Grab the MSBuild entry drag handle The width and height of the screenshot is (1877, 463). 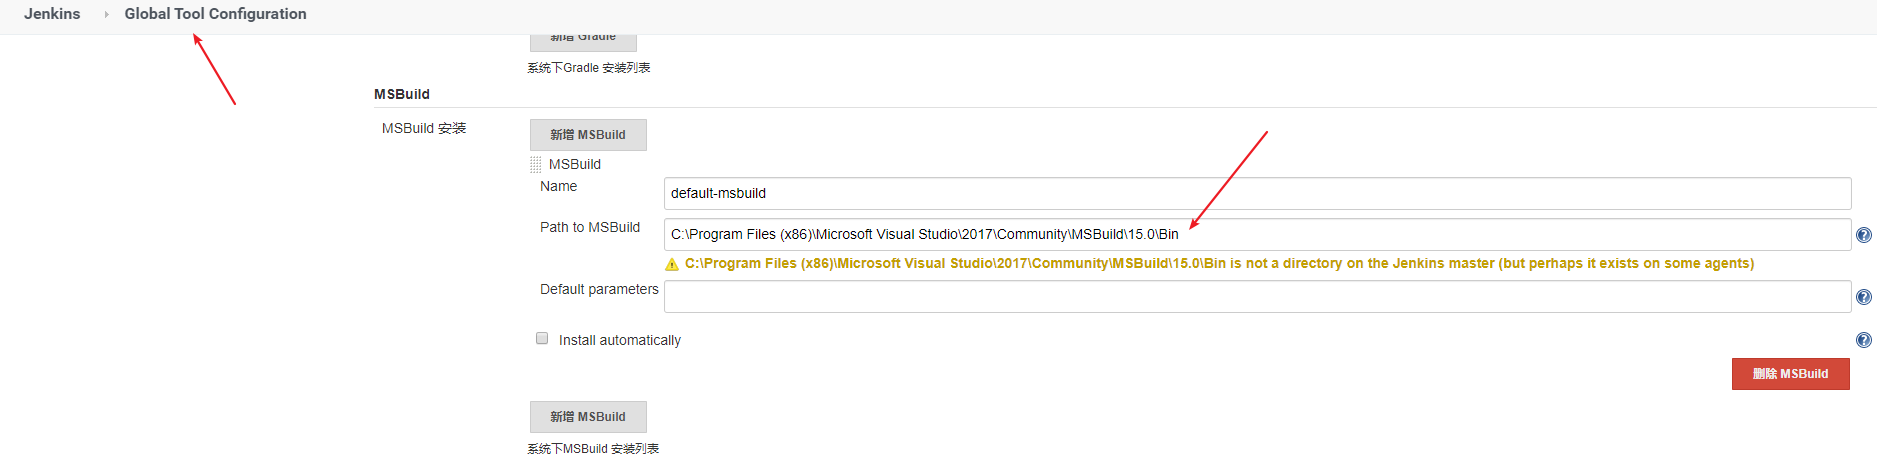pyautogui.click(x=536, y=164)
